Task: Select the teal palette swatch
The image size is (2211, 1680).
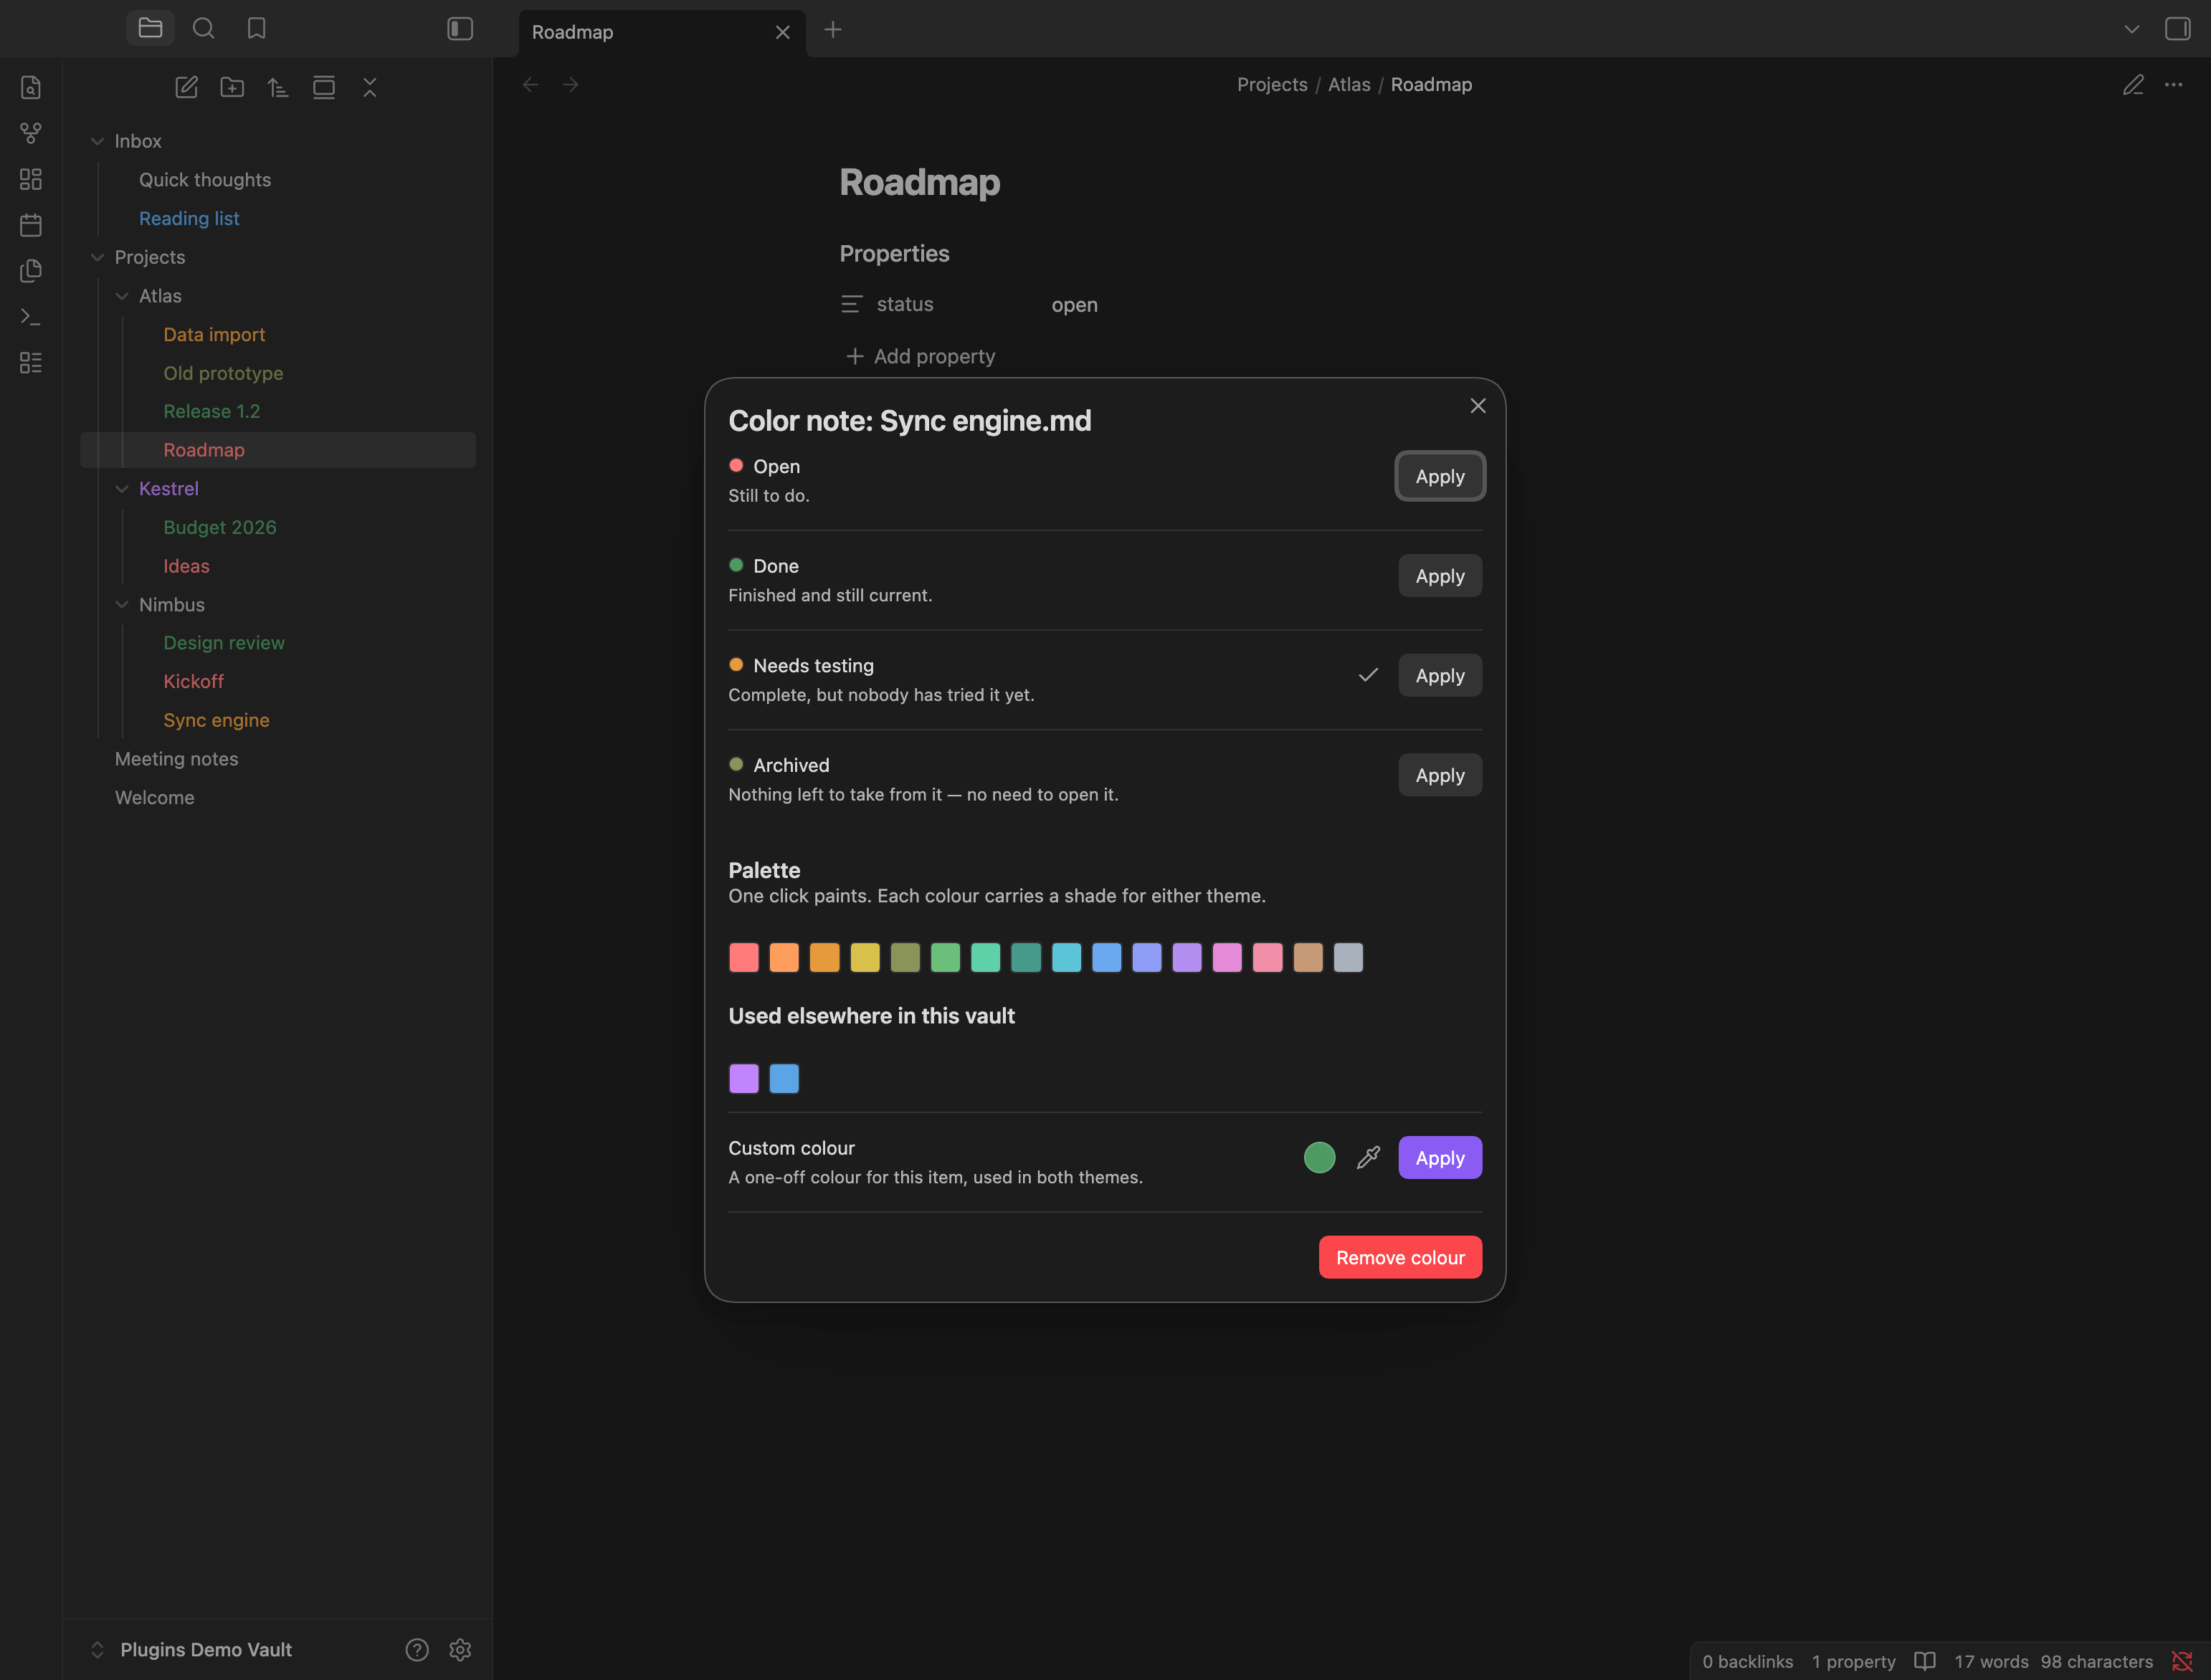Action: click(x=1026, y=957)
